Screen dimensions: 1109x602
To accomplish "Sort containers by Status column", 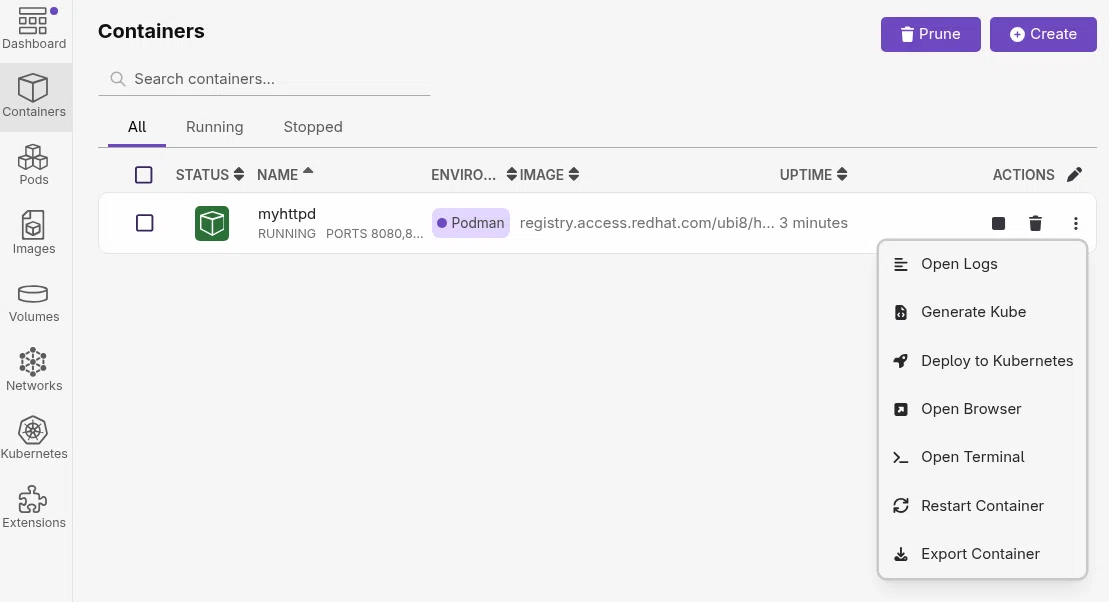I will point(209,175).
